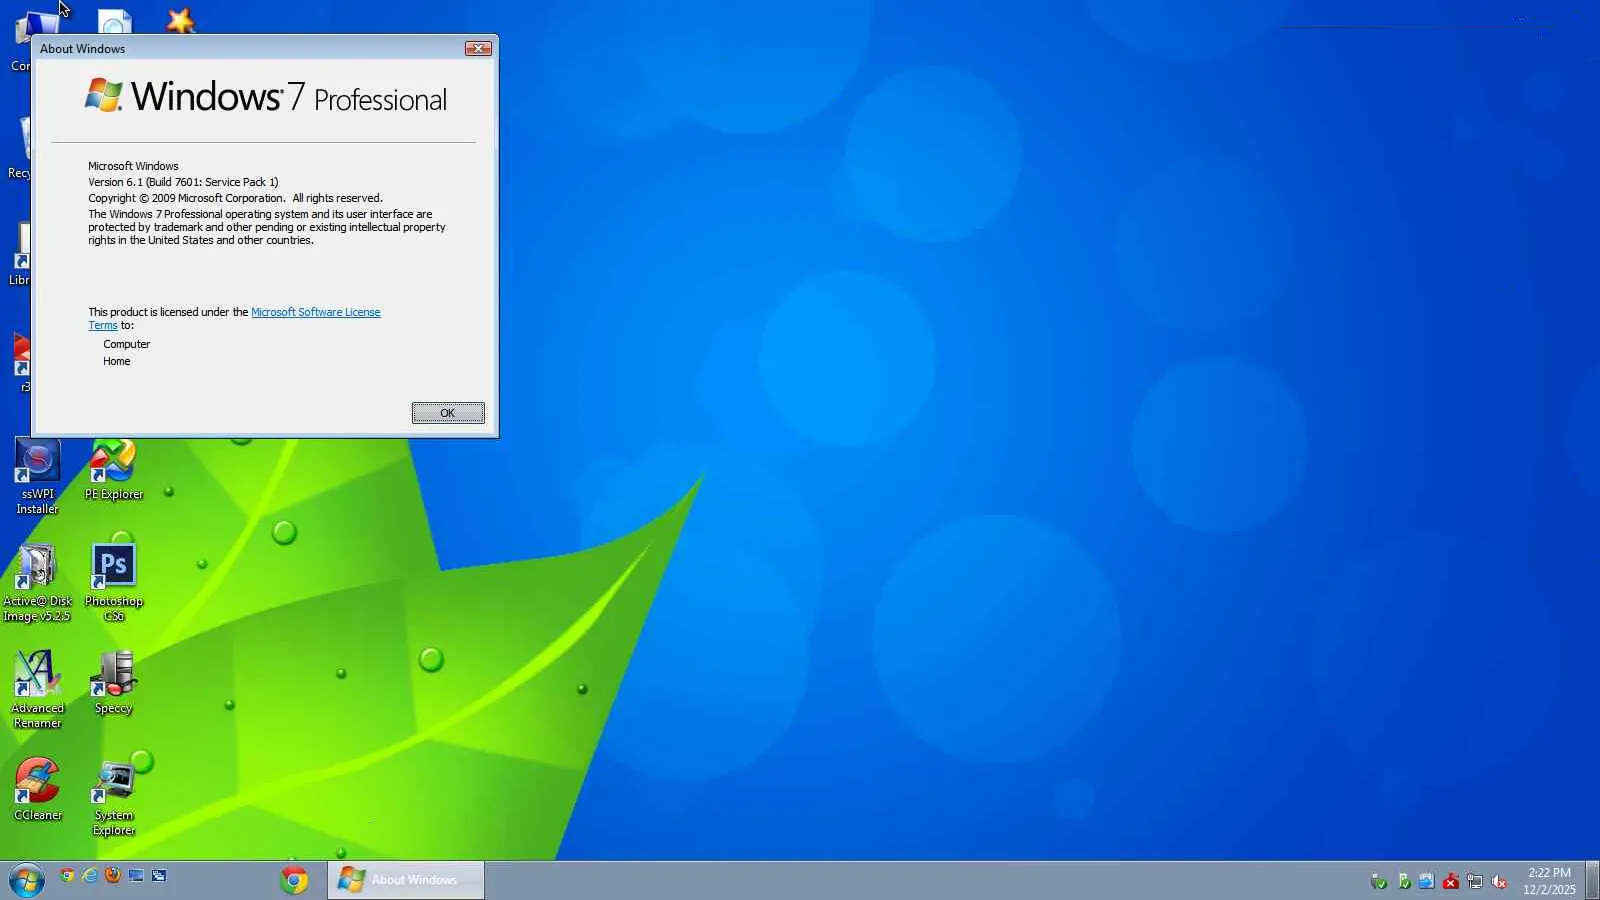This screenshot has width=1600, height=900.
Task: Select the Active@ Disk Image desktop icon
Action: coord(38,583)
